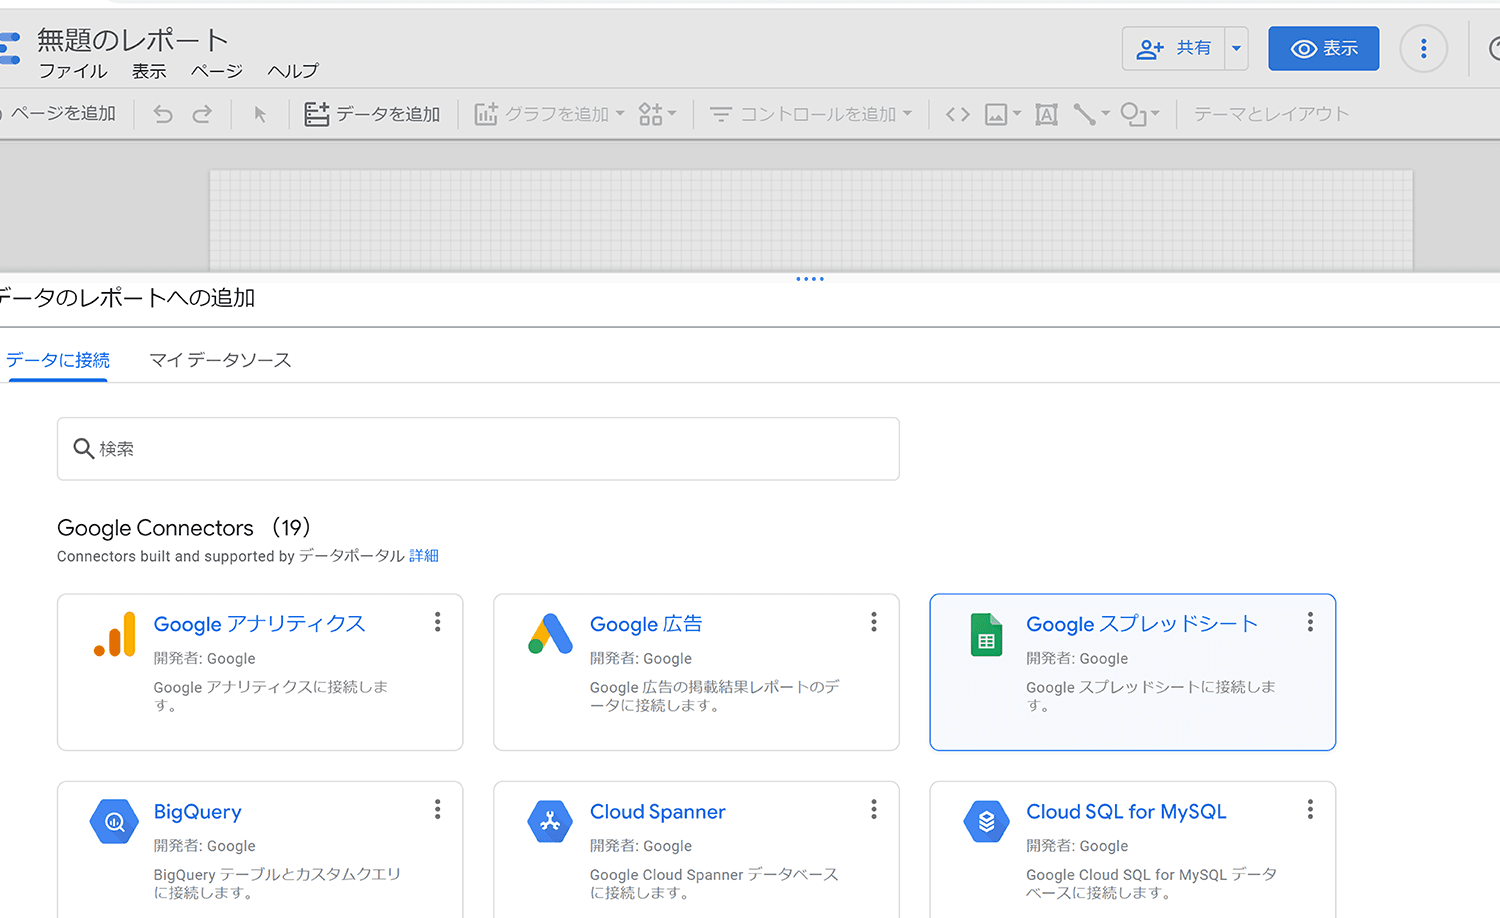Click the panel resize handle dots
The height and width of the screenshot is (918, 1500).
tap(810, 279)
